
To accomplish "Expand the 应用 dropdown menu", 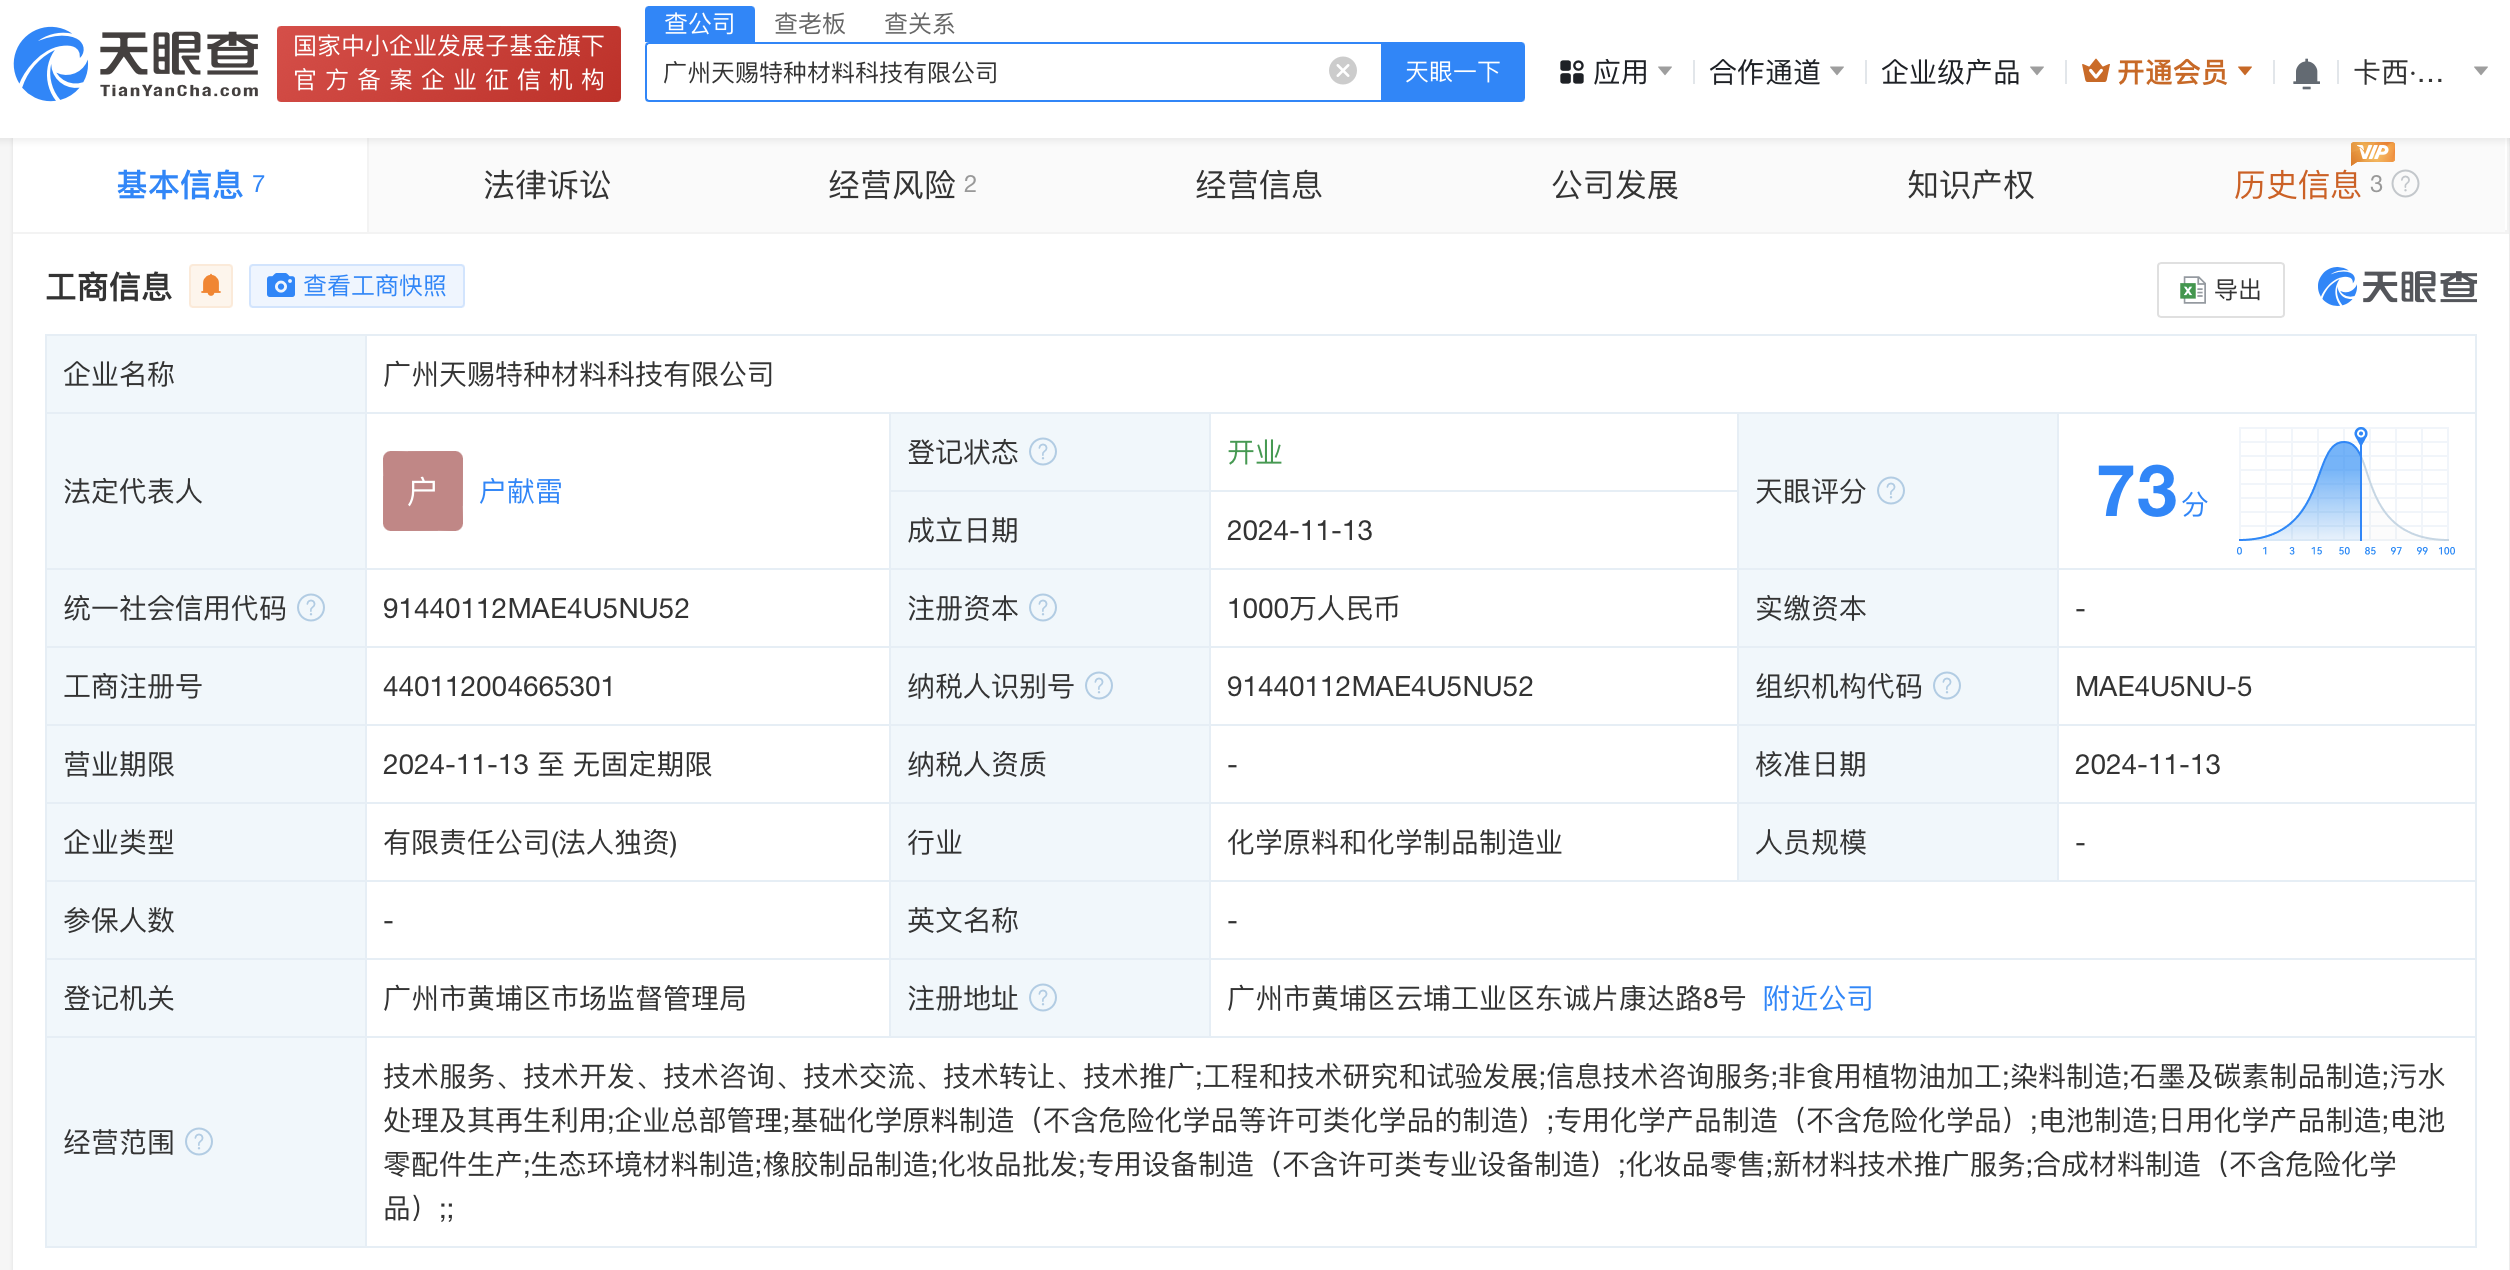I will tap(1615, 72).
